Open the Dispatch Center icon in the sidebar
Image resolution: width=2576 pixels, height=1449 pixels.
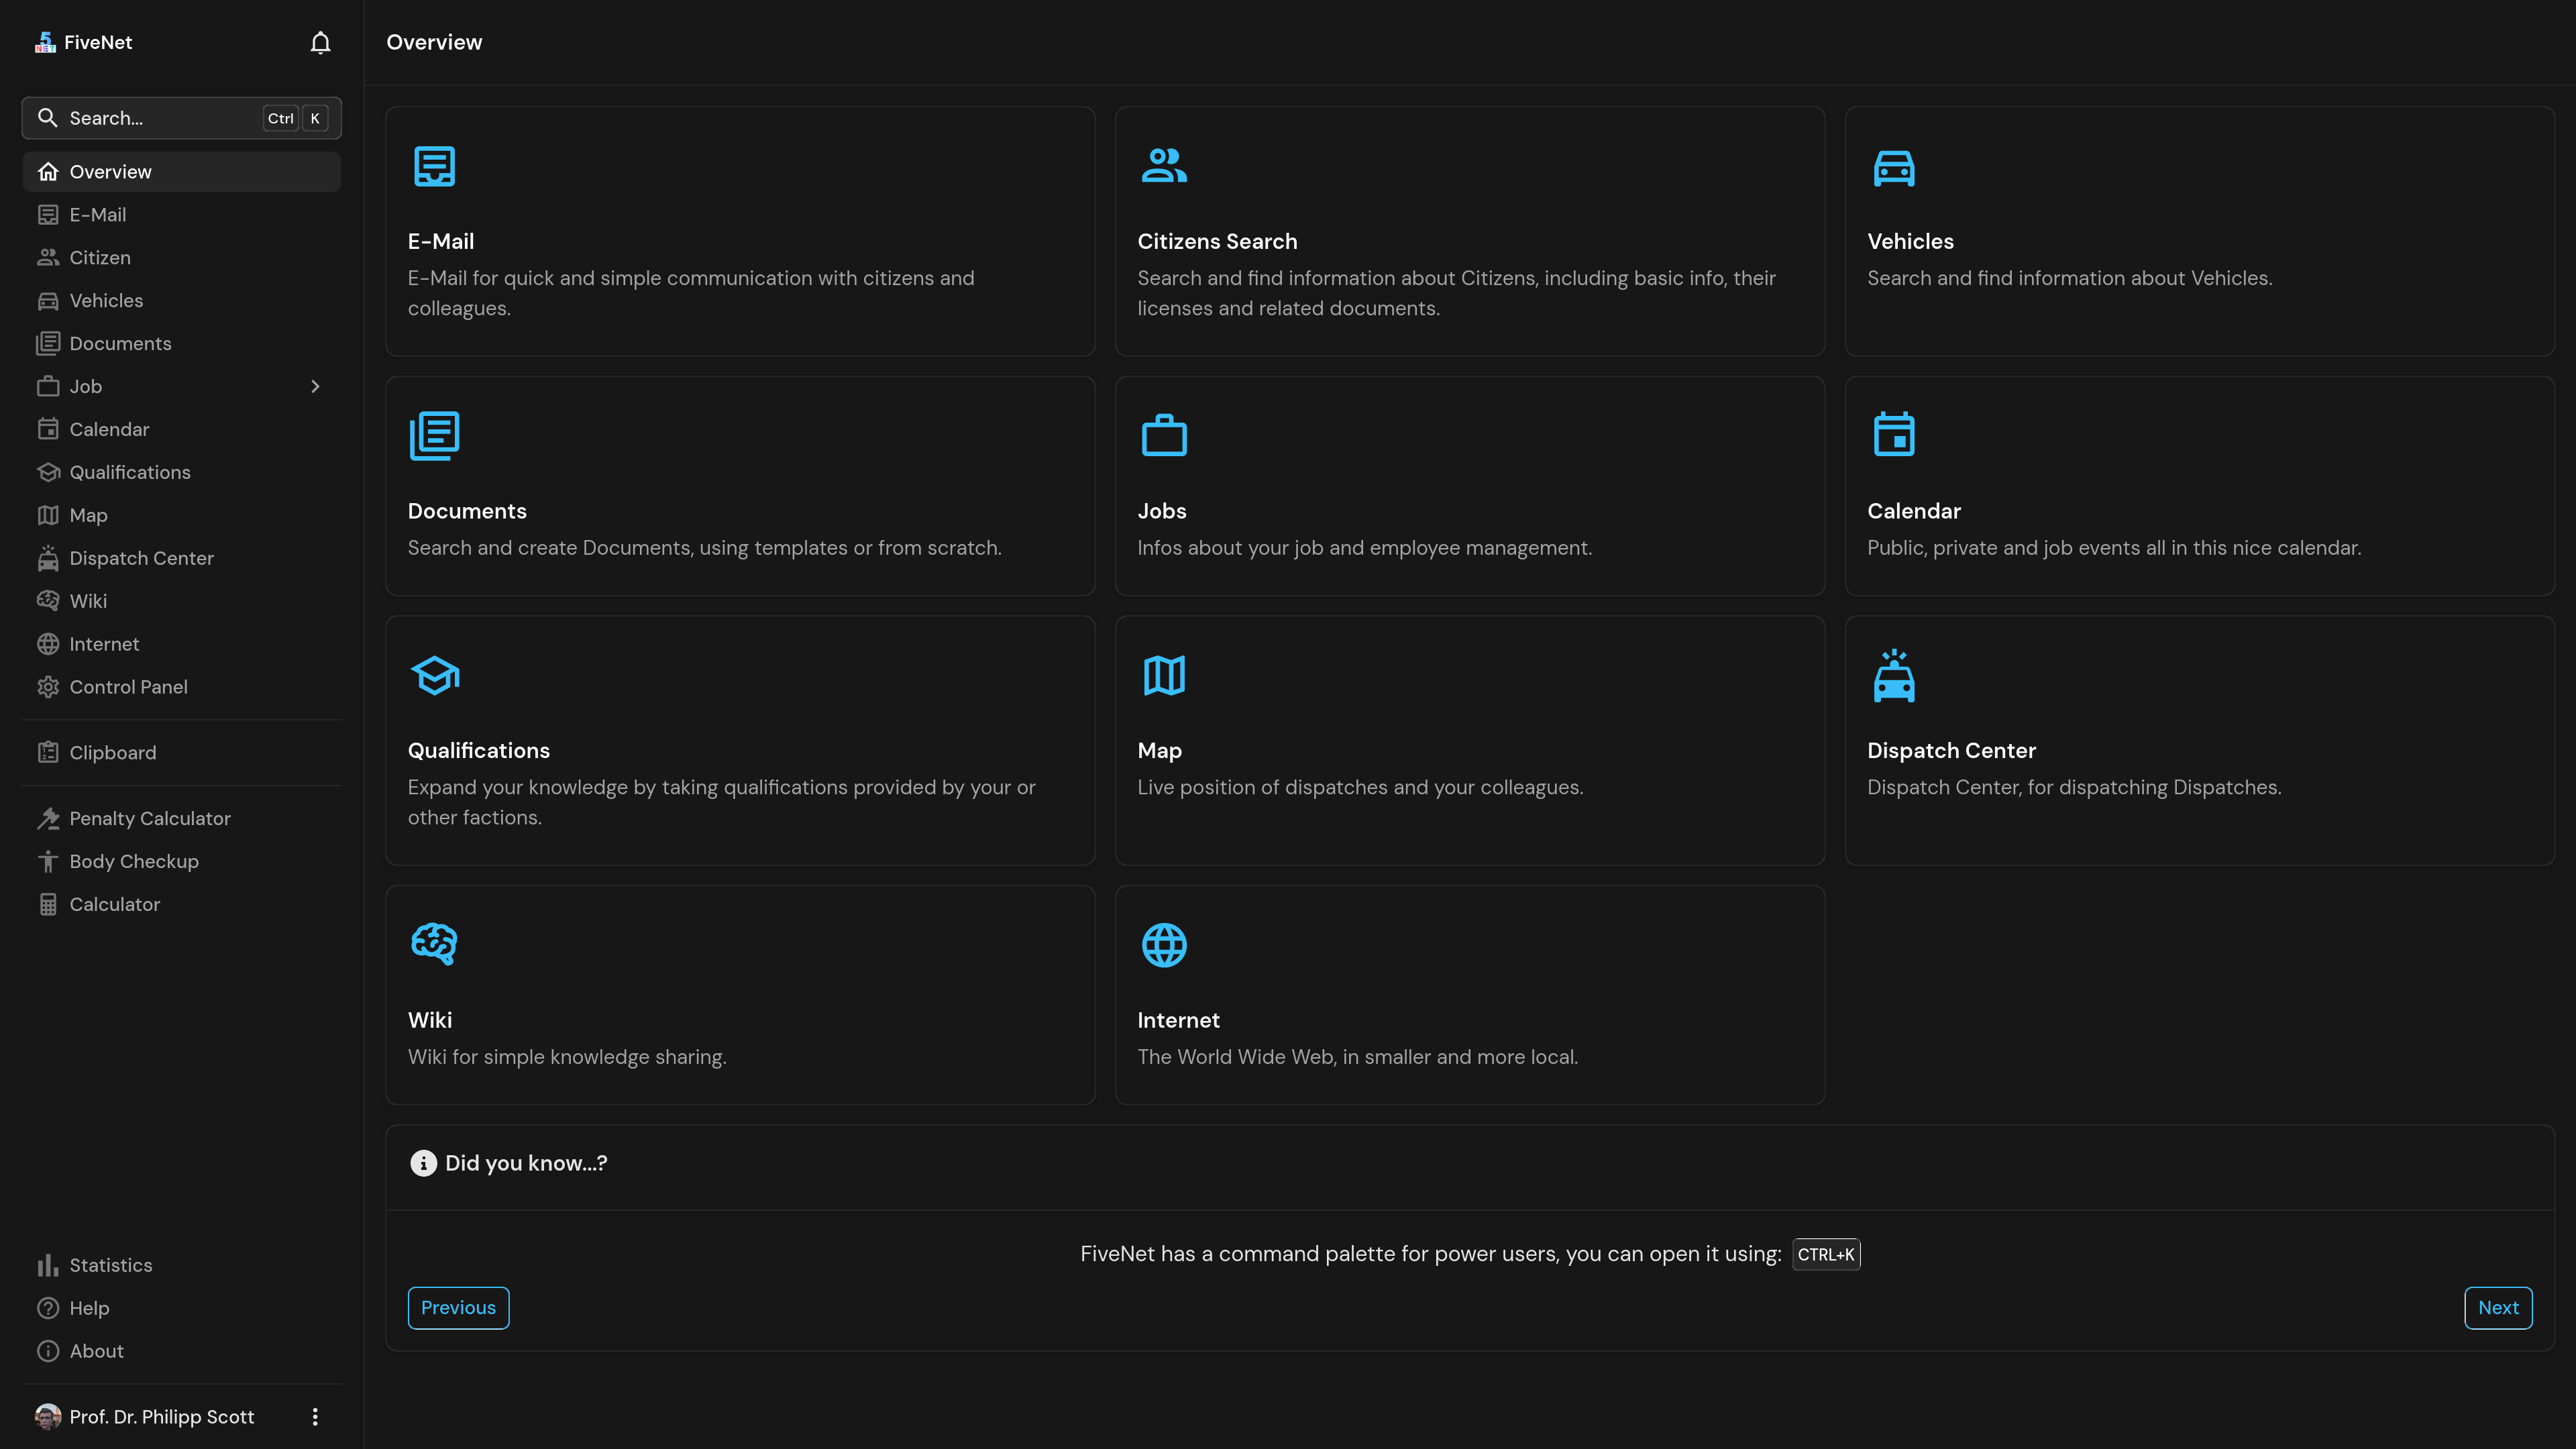pos(48,558)
